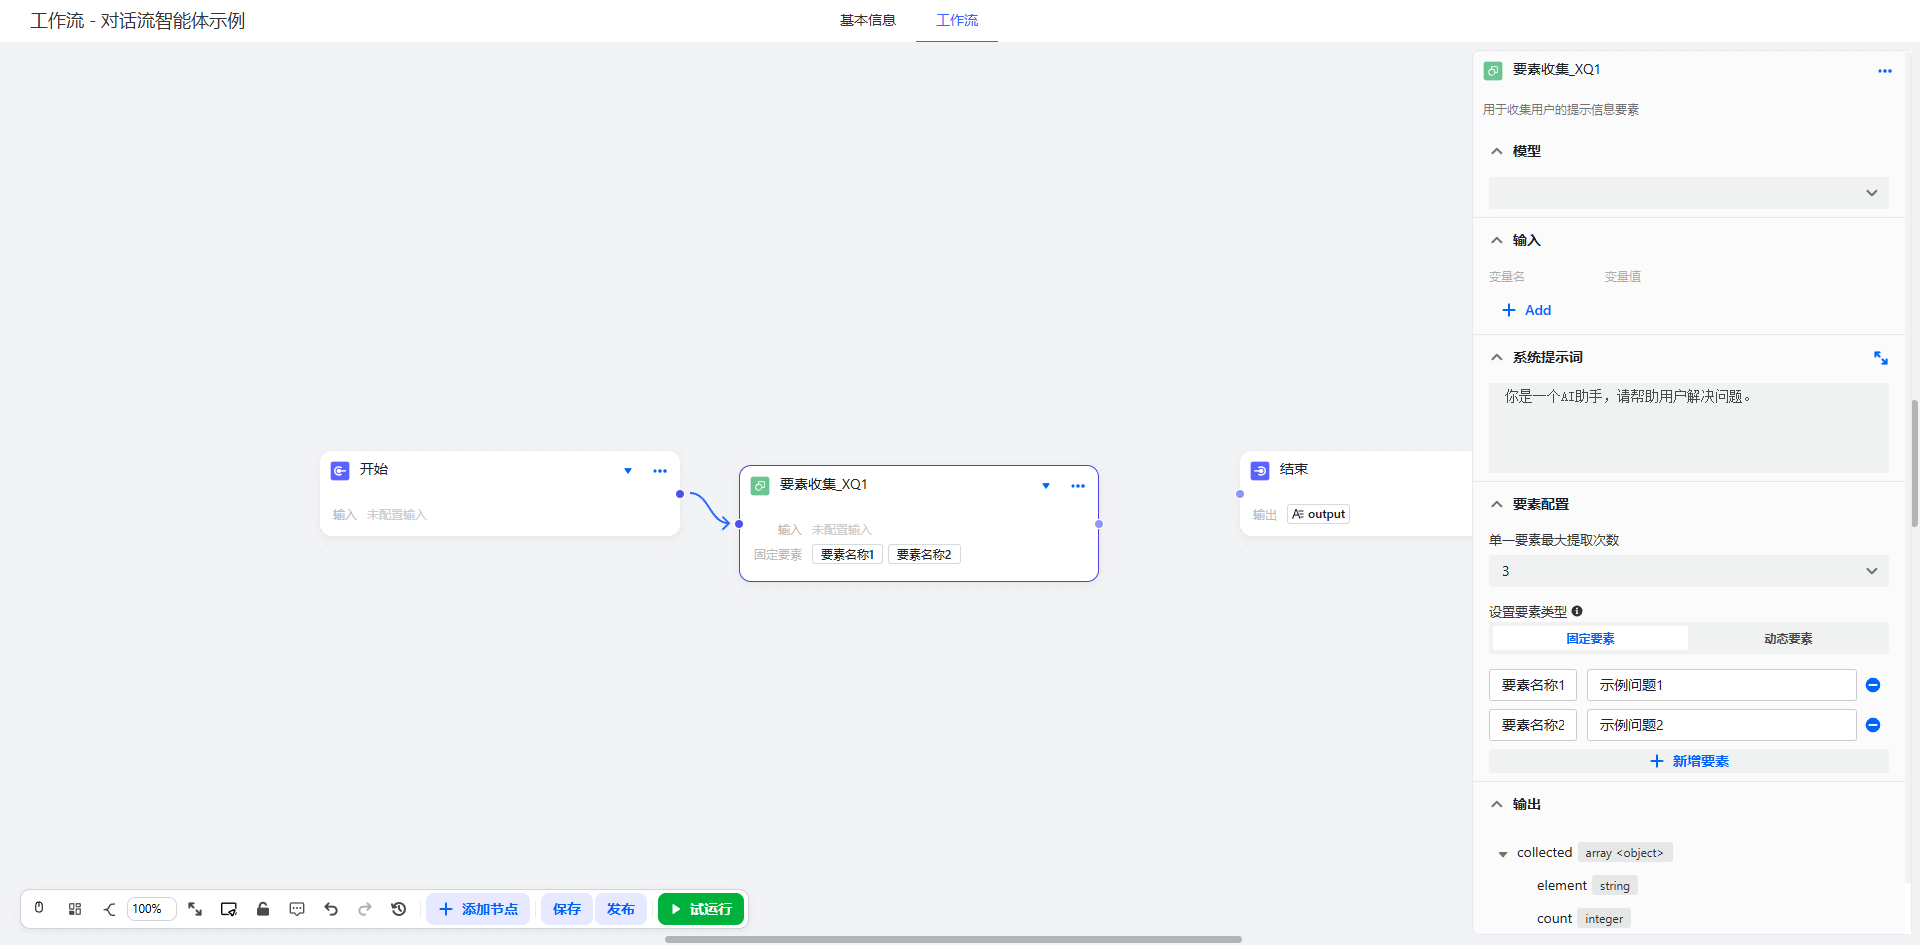Expand the system prompt editor
Image resolution: width=1920 pixels, height=945 pixels.
[x=1880, y=358]
